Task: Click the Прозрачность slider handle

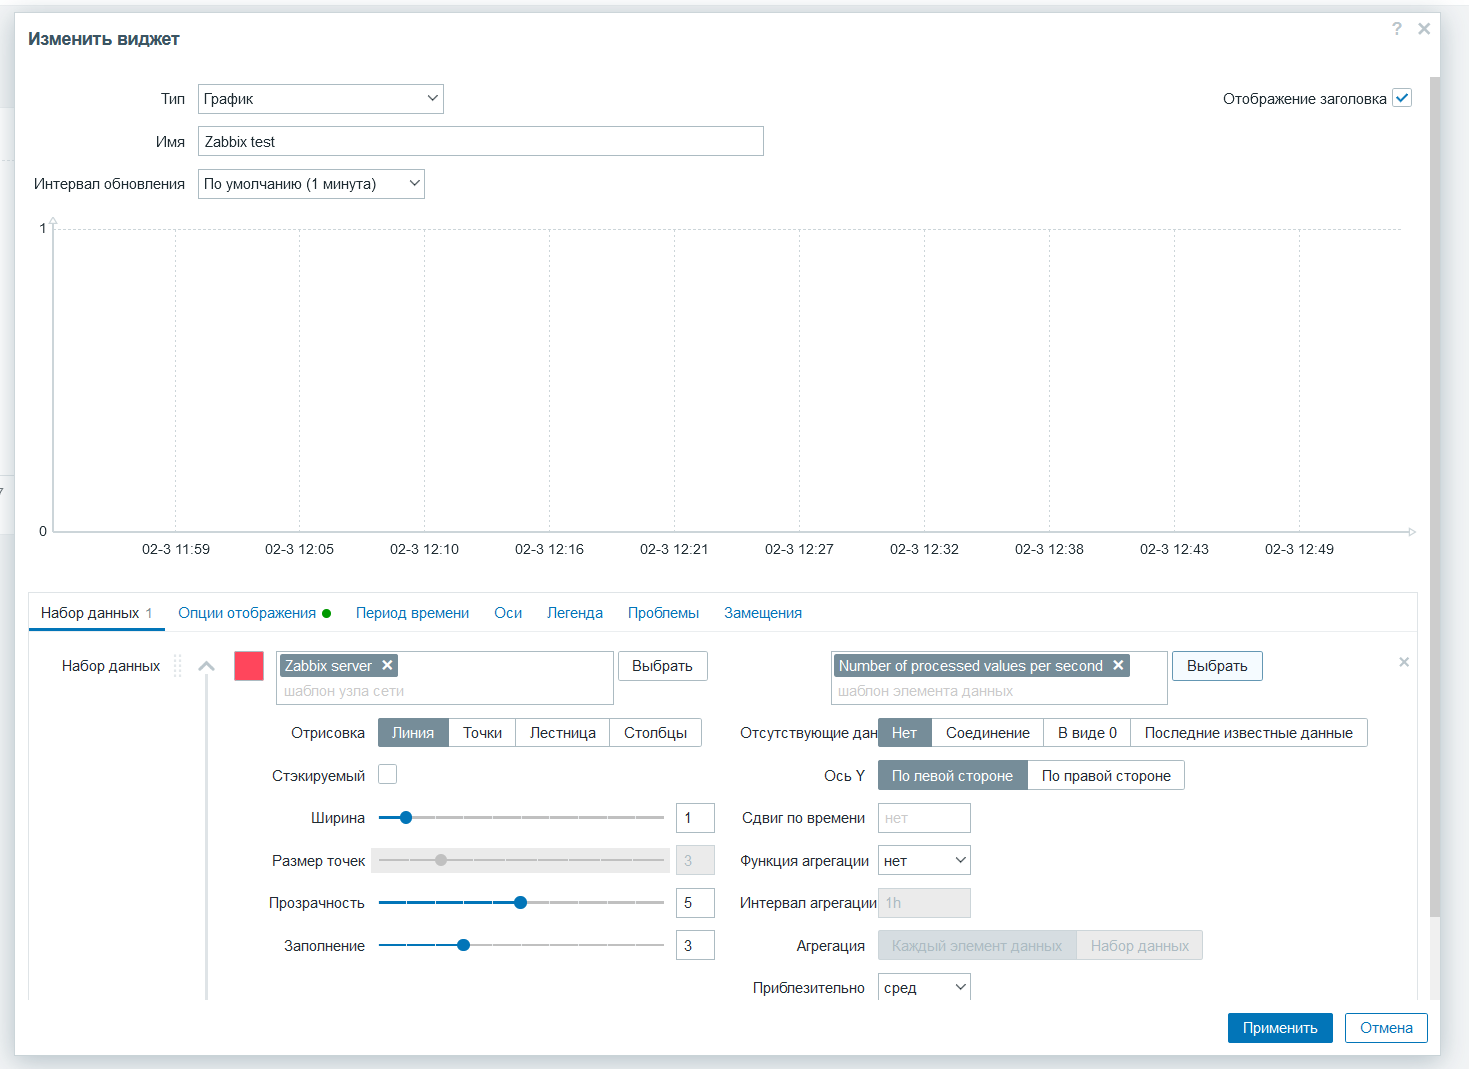Action: coord(520,903)
